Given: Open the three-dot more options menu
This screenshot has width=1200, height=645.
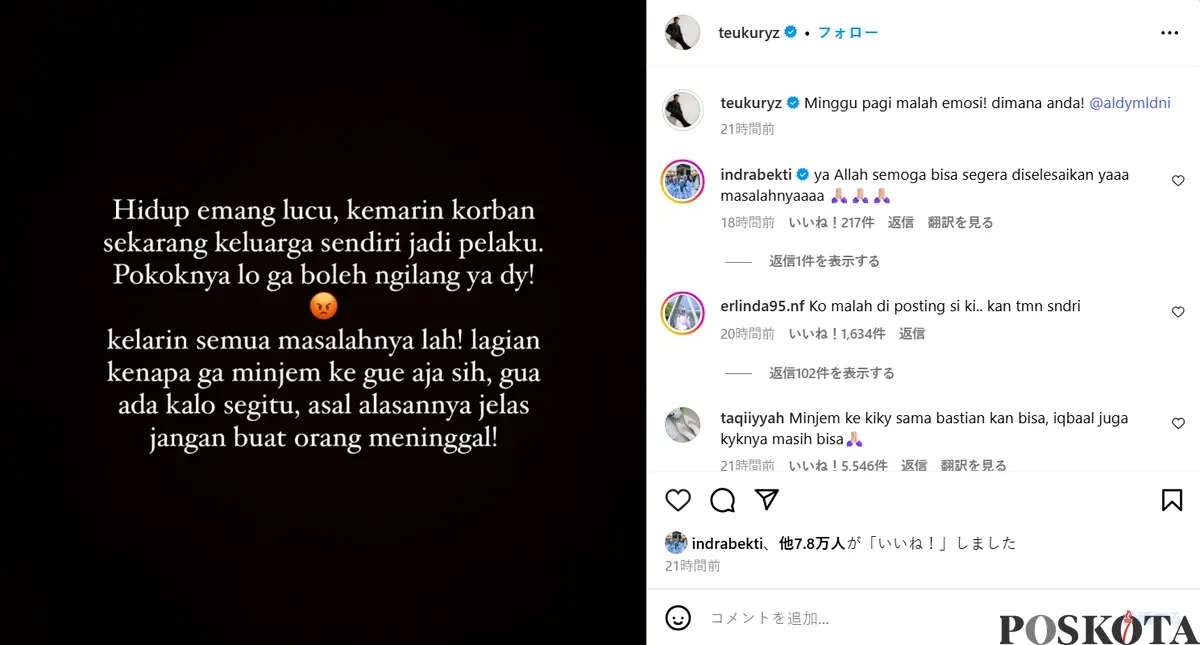Looking at the screenshot, I should 1169,33.
